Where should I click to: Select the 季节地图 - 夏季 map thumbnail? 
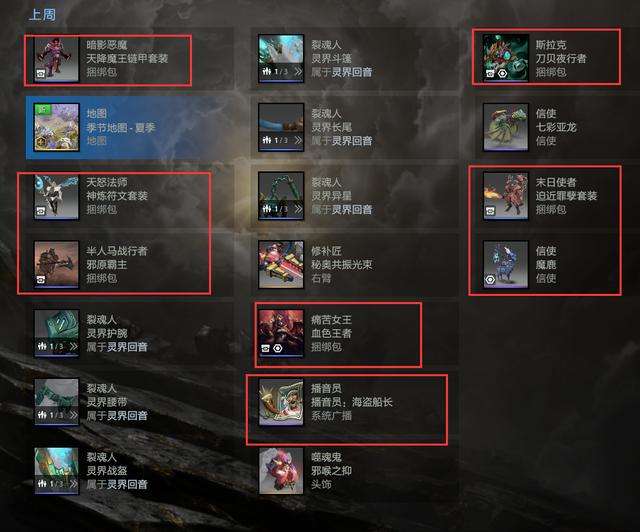pos(56,127)
